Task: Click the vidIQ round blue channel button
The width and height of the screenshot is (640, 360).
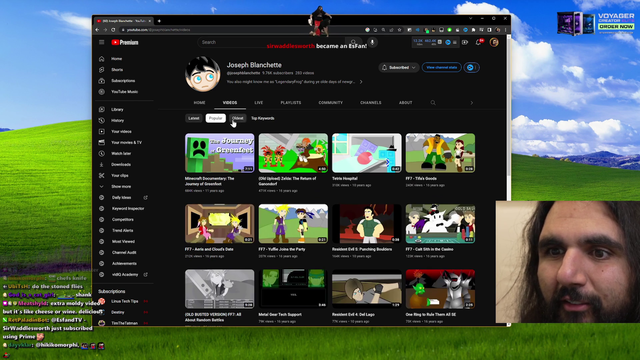Action: [x=470, y=68]
